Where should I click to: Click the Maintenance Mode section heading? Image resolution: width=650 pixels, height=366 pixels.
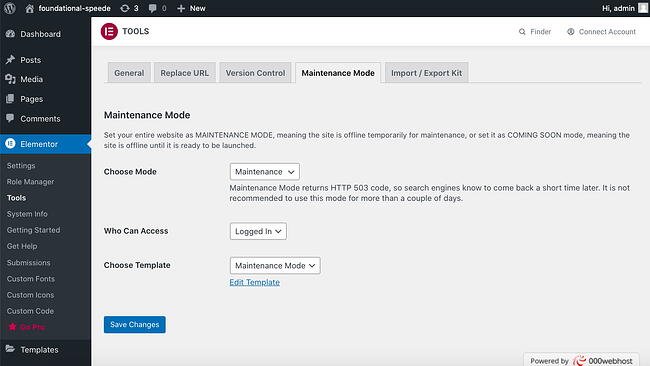[x=147, y=115]
